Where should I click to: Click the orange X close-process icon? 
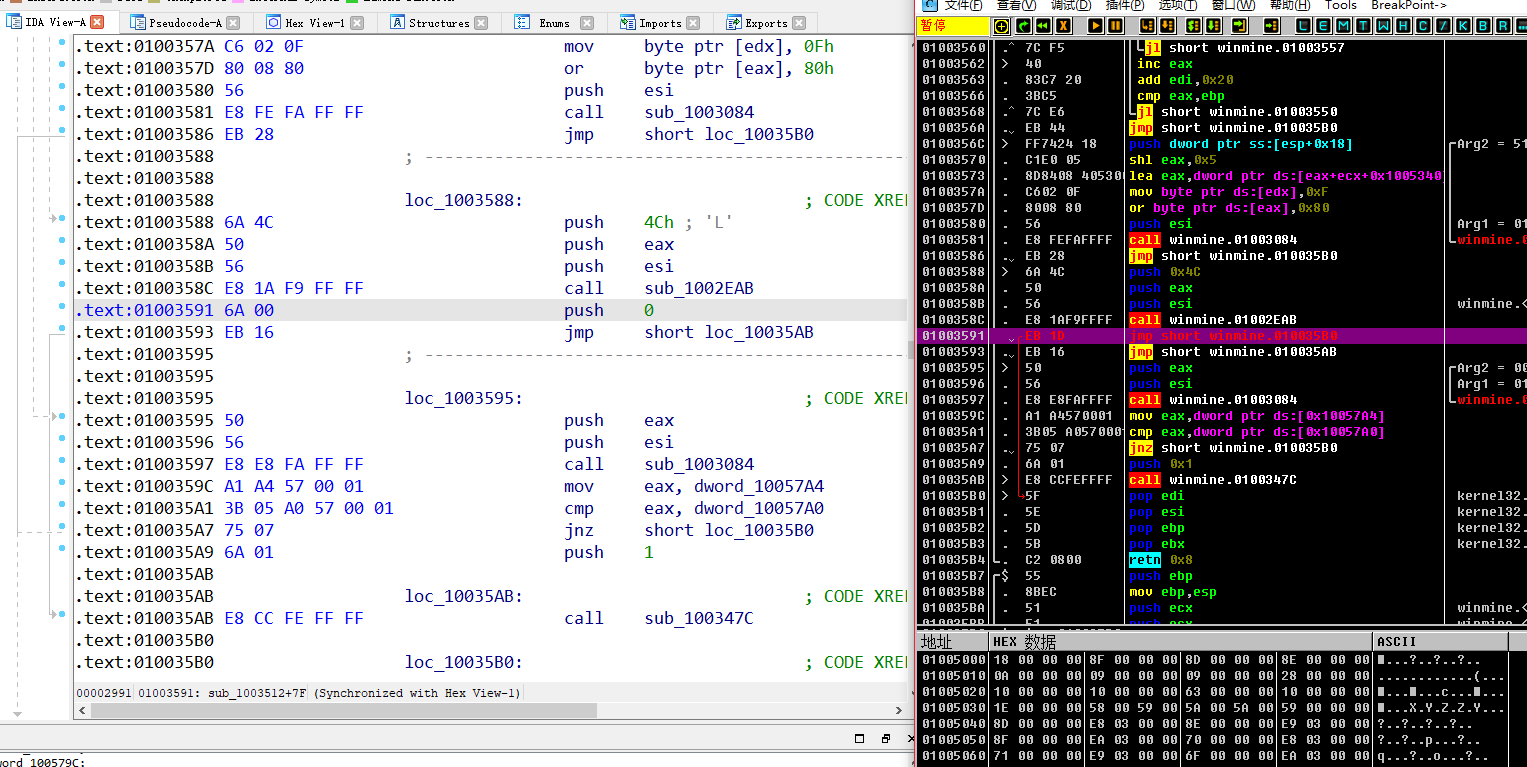coord(1064,26)
